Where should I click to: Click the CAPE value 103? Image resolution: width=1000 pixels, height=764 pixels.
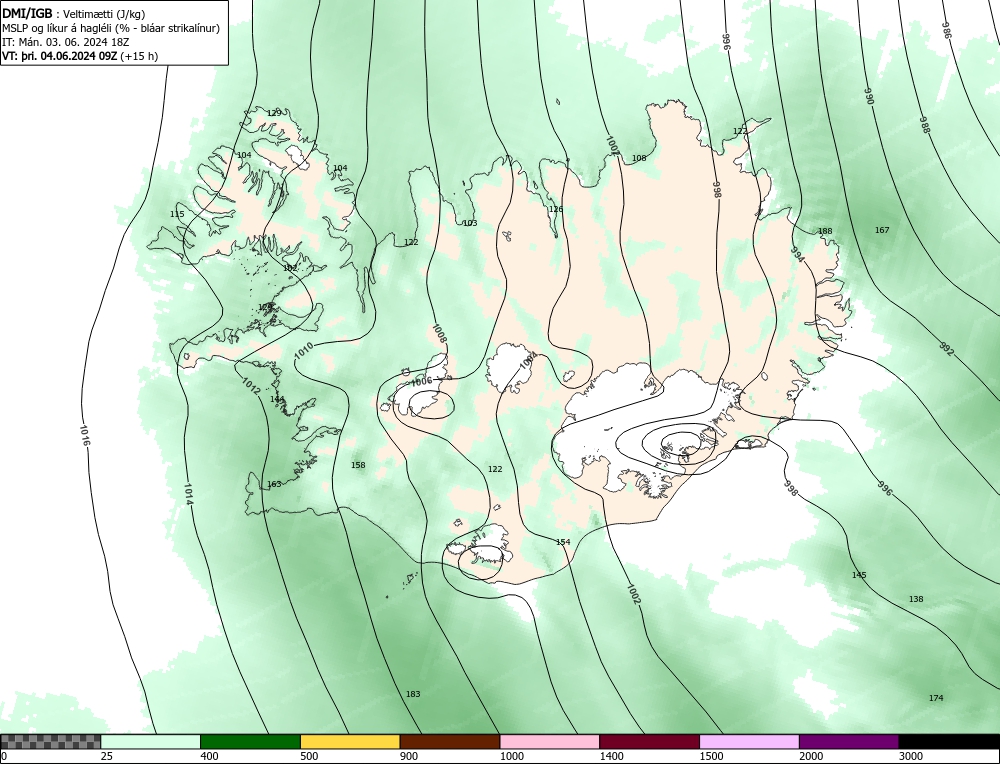(470, 223)
